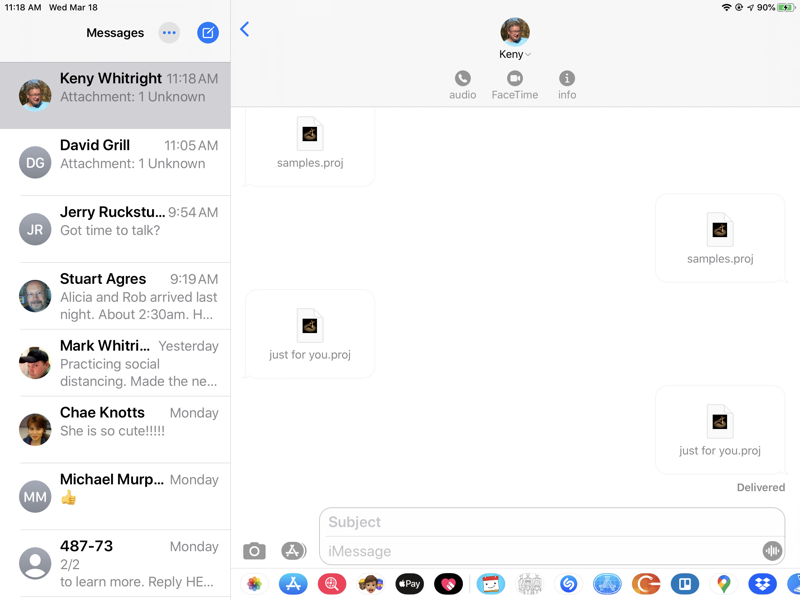Image resolution: width=800 pixels, height=600 pixels.
Task: Toggle the iMessage app drawer button
Action: [292, 551]
